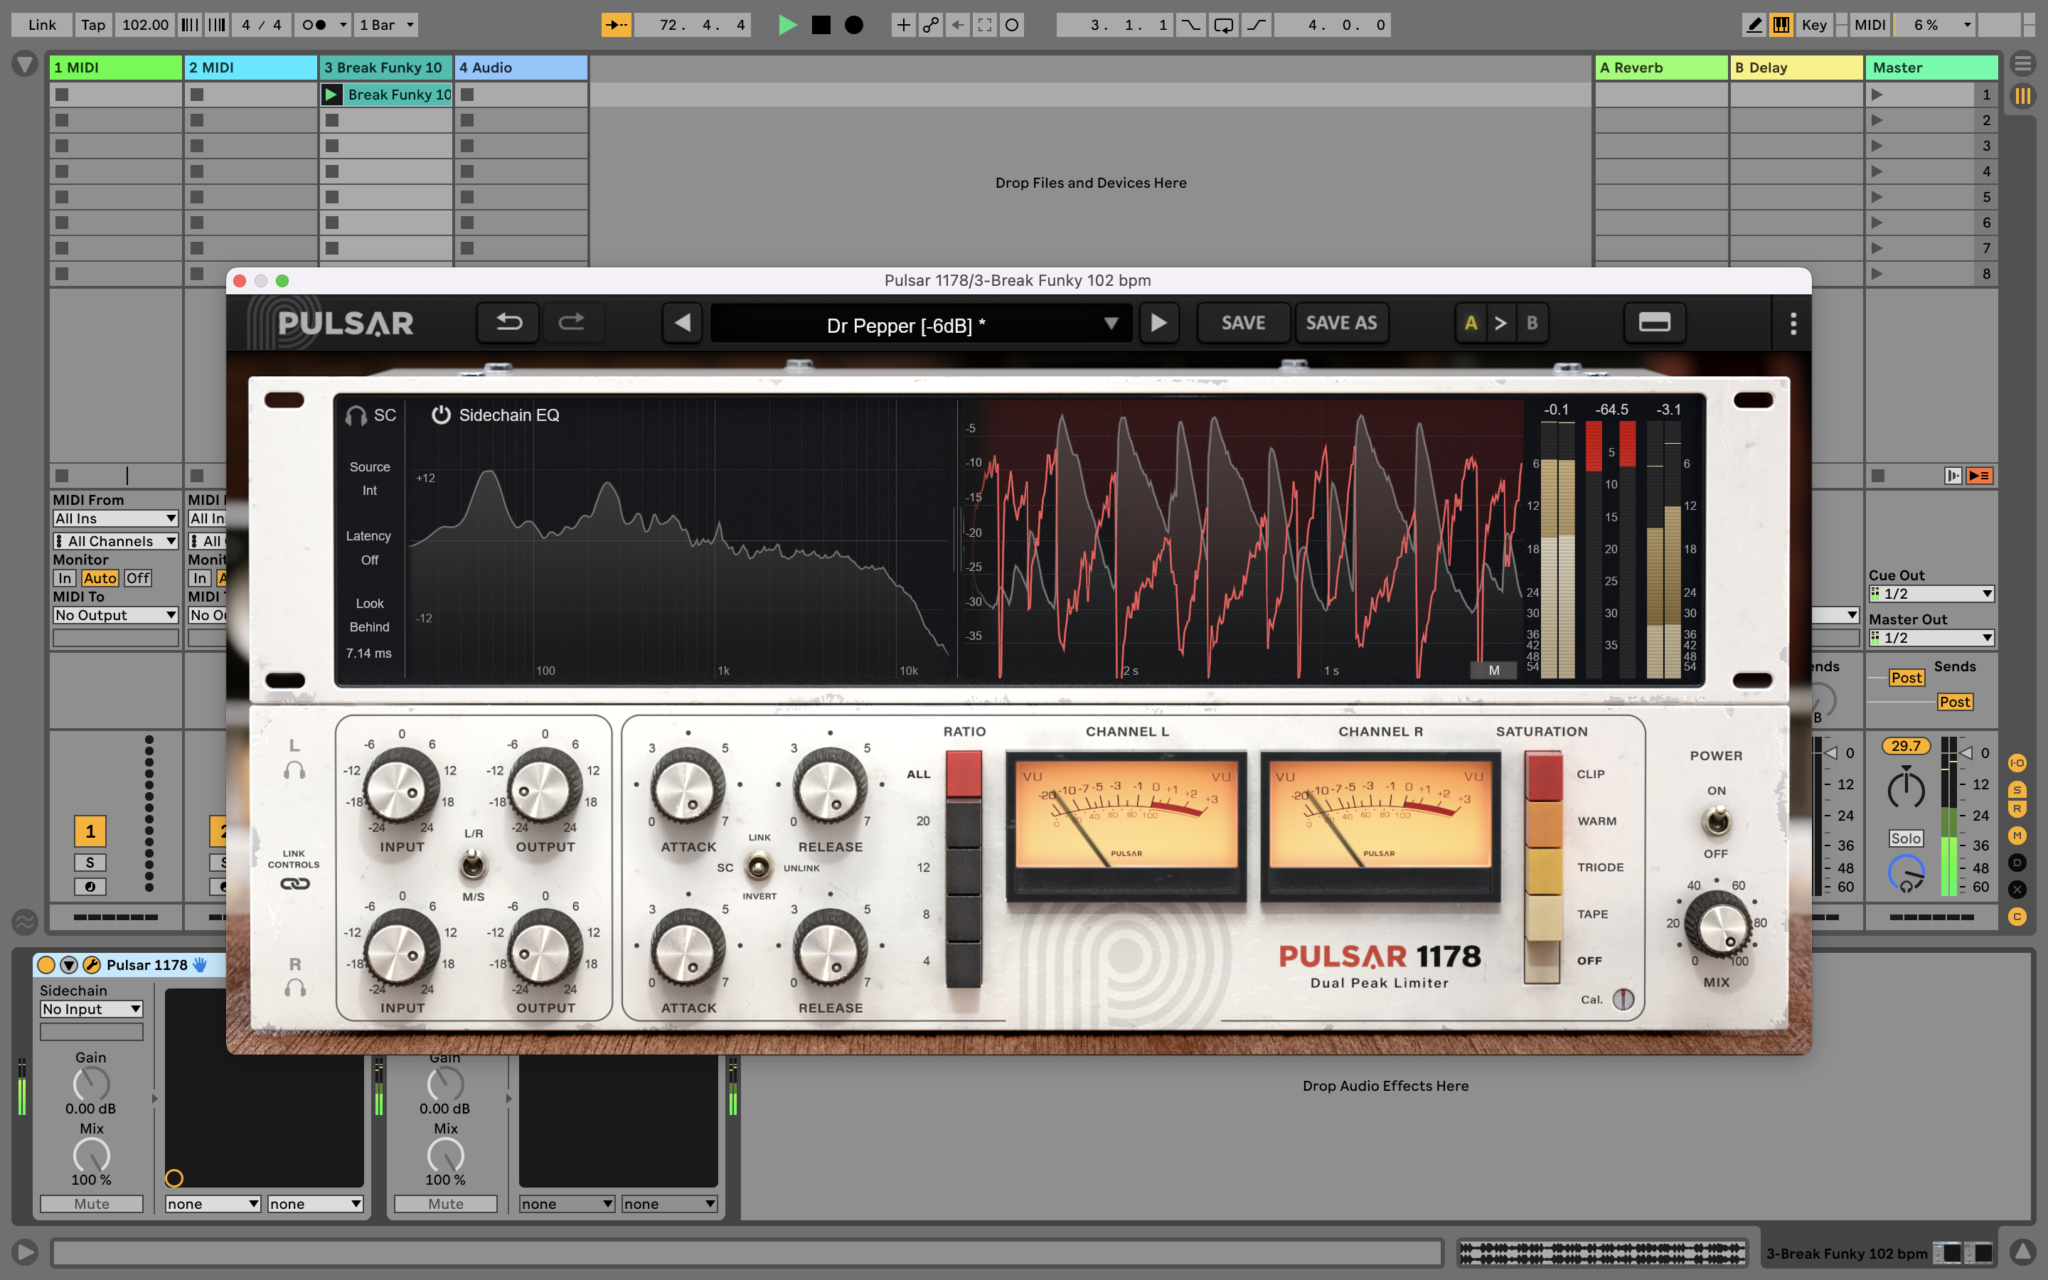The height and width of the screenshot is (1280, 2048).
Task: Set track Monitor to In
Action: (x=64, y=577)
